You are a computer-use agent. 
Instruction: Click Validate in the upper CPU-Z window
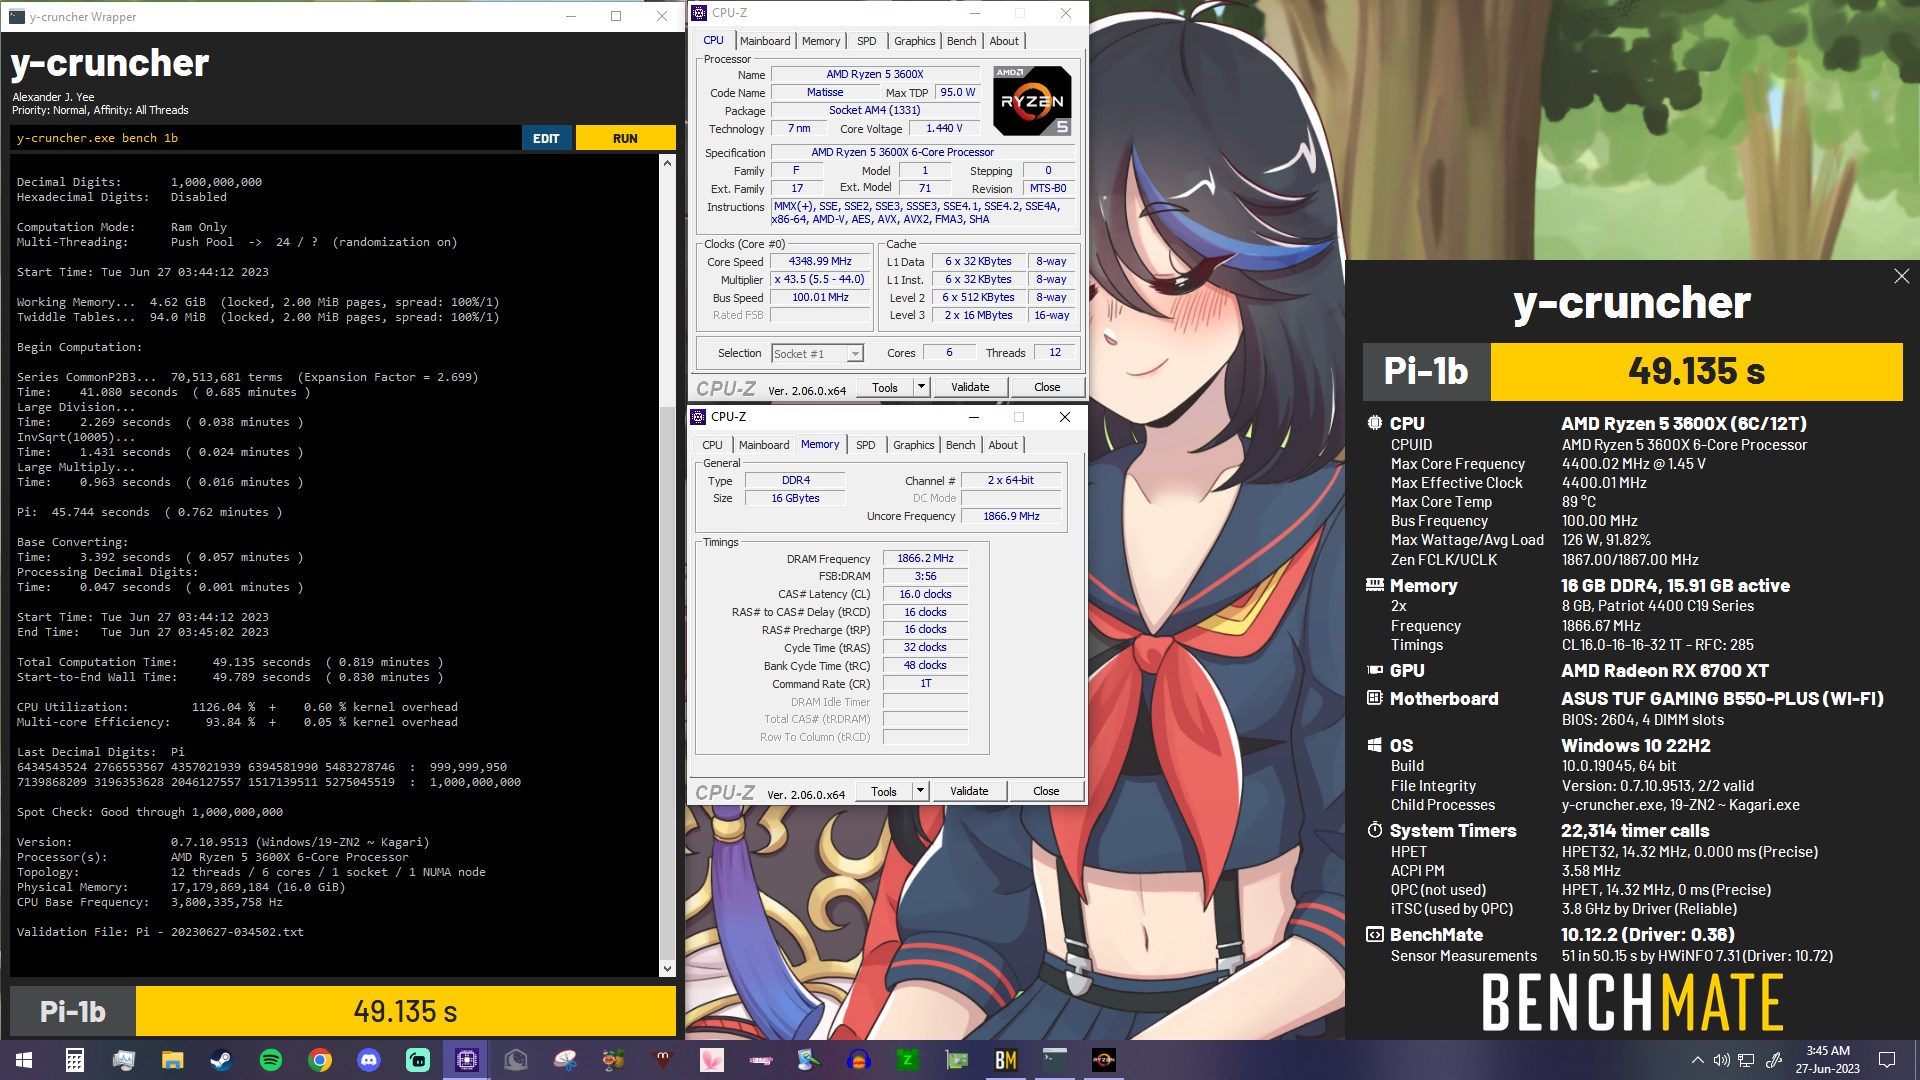tap(970, 387)
